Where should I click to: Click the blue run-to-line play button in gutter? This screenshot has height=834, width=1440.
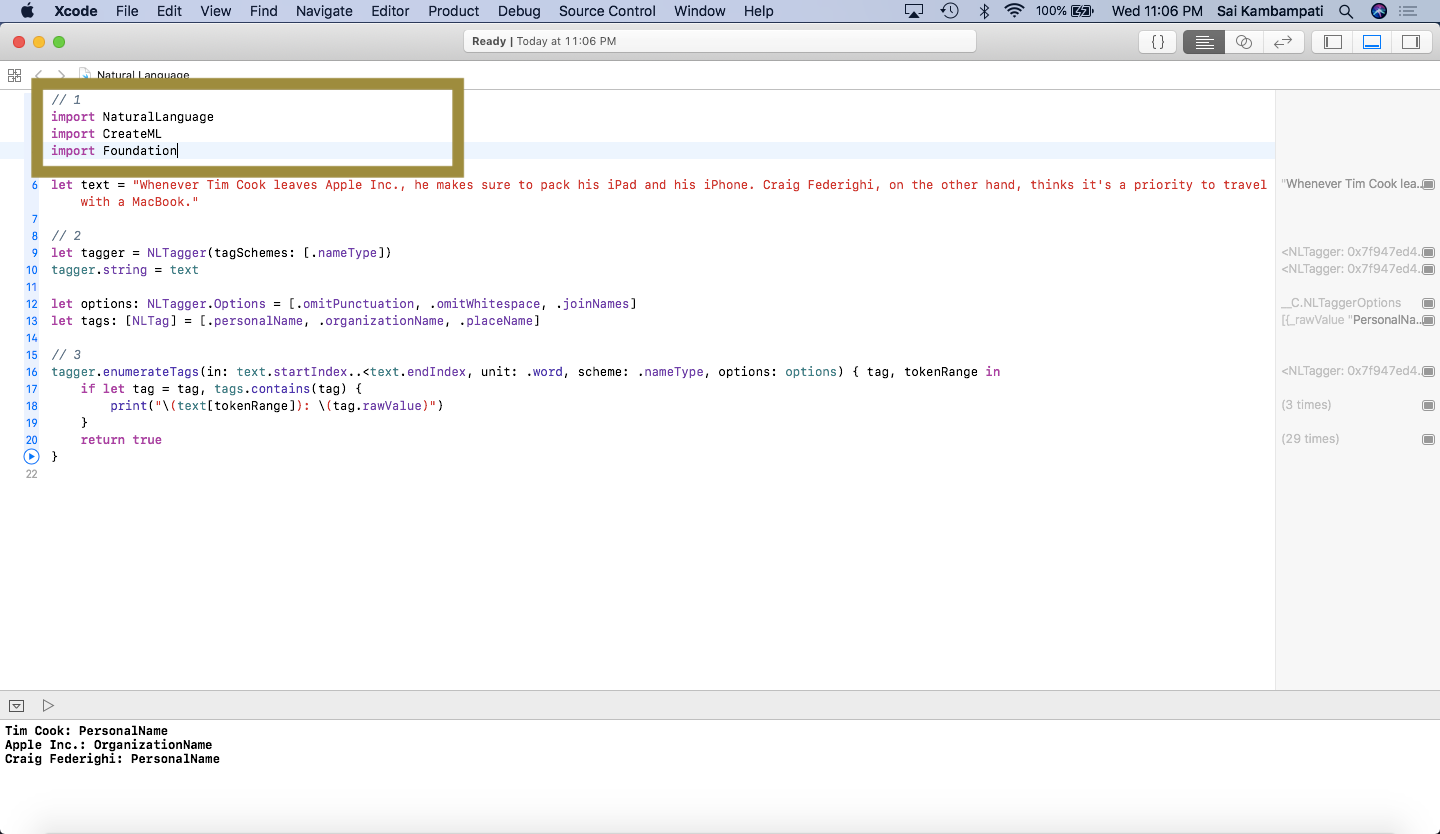pyautogui.click(x=31, y=456)
